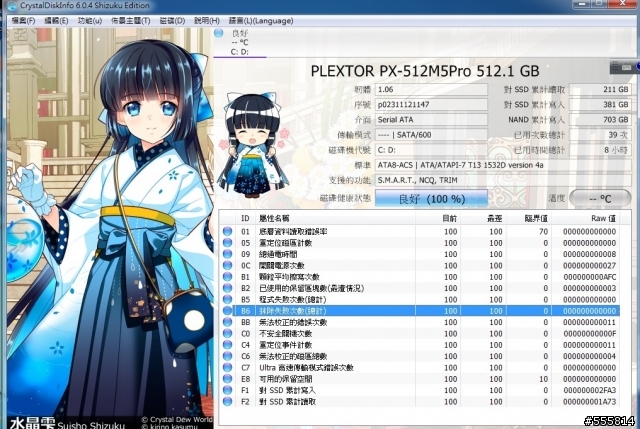This screenshot has height=429, width=640.
Task: Open the 磁碟(D) disk menu
Action: click(x=172, y=21)
